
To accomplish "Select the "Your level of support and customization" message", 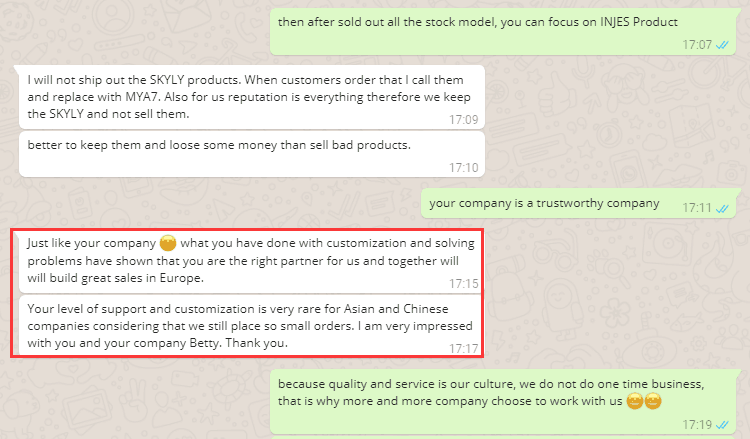I will (x=250, y=324).
